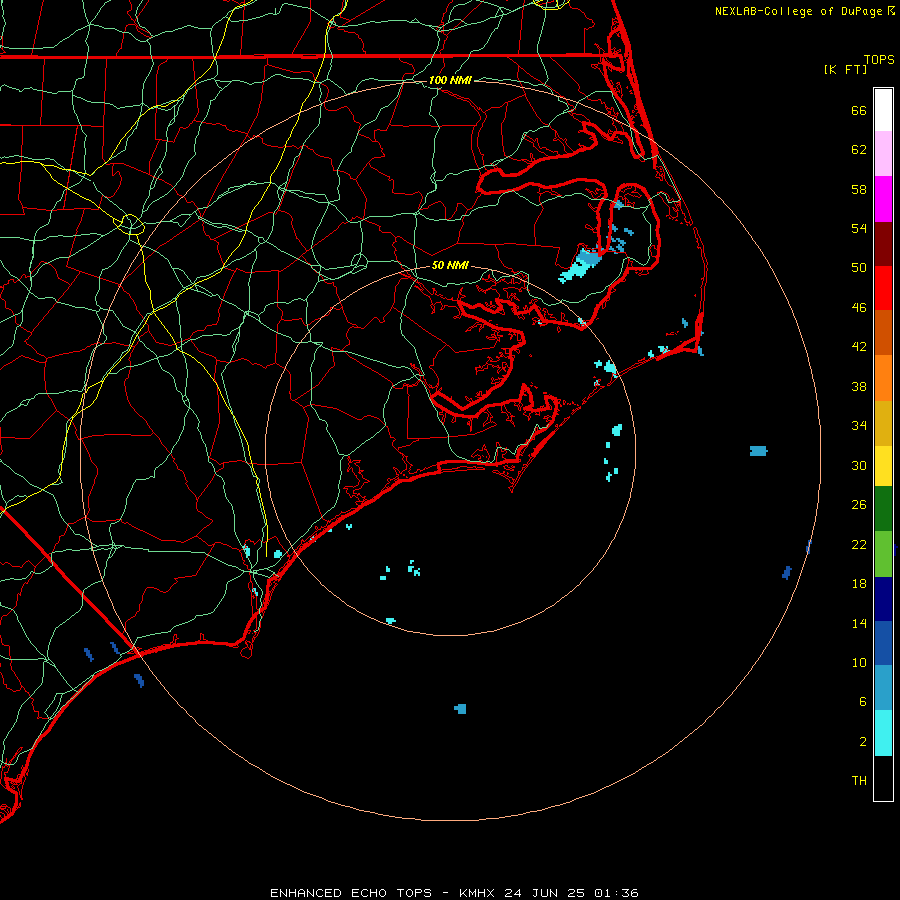Viewport: 900px width, 900px height.
Task: Select the 18 legend number
Action: point(859,584)
